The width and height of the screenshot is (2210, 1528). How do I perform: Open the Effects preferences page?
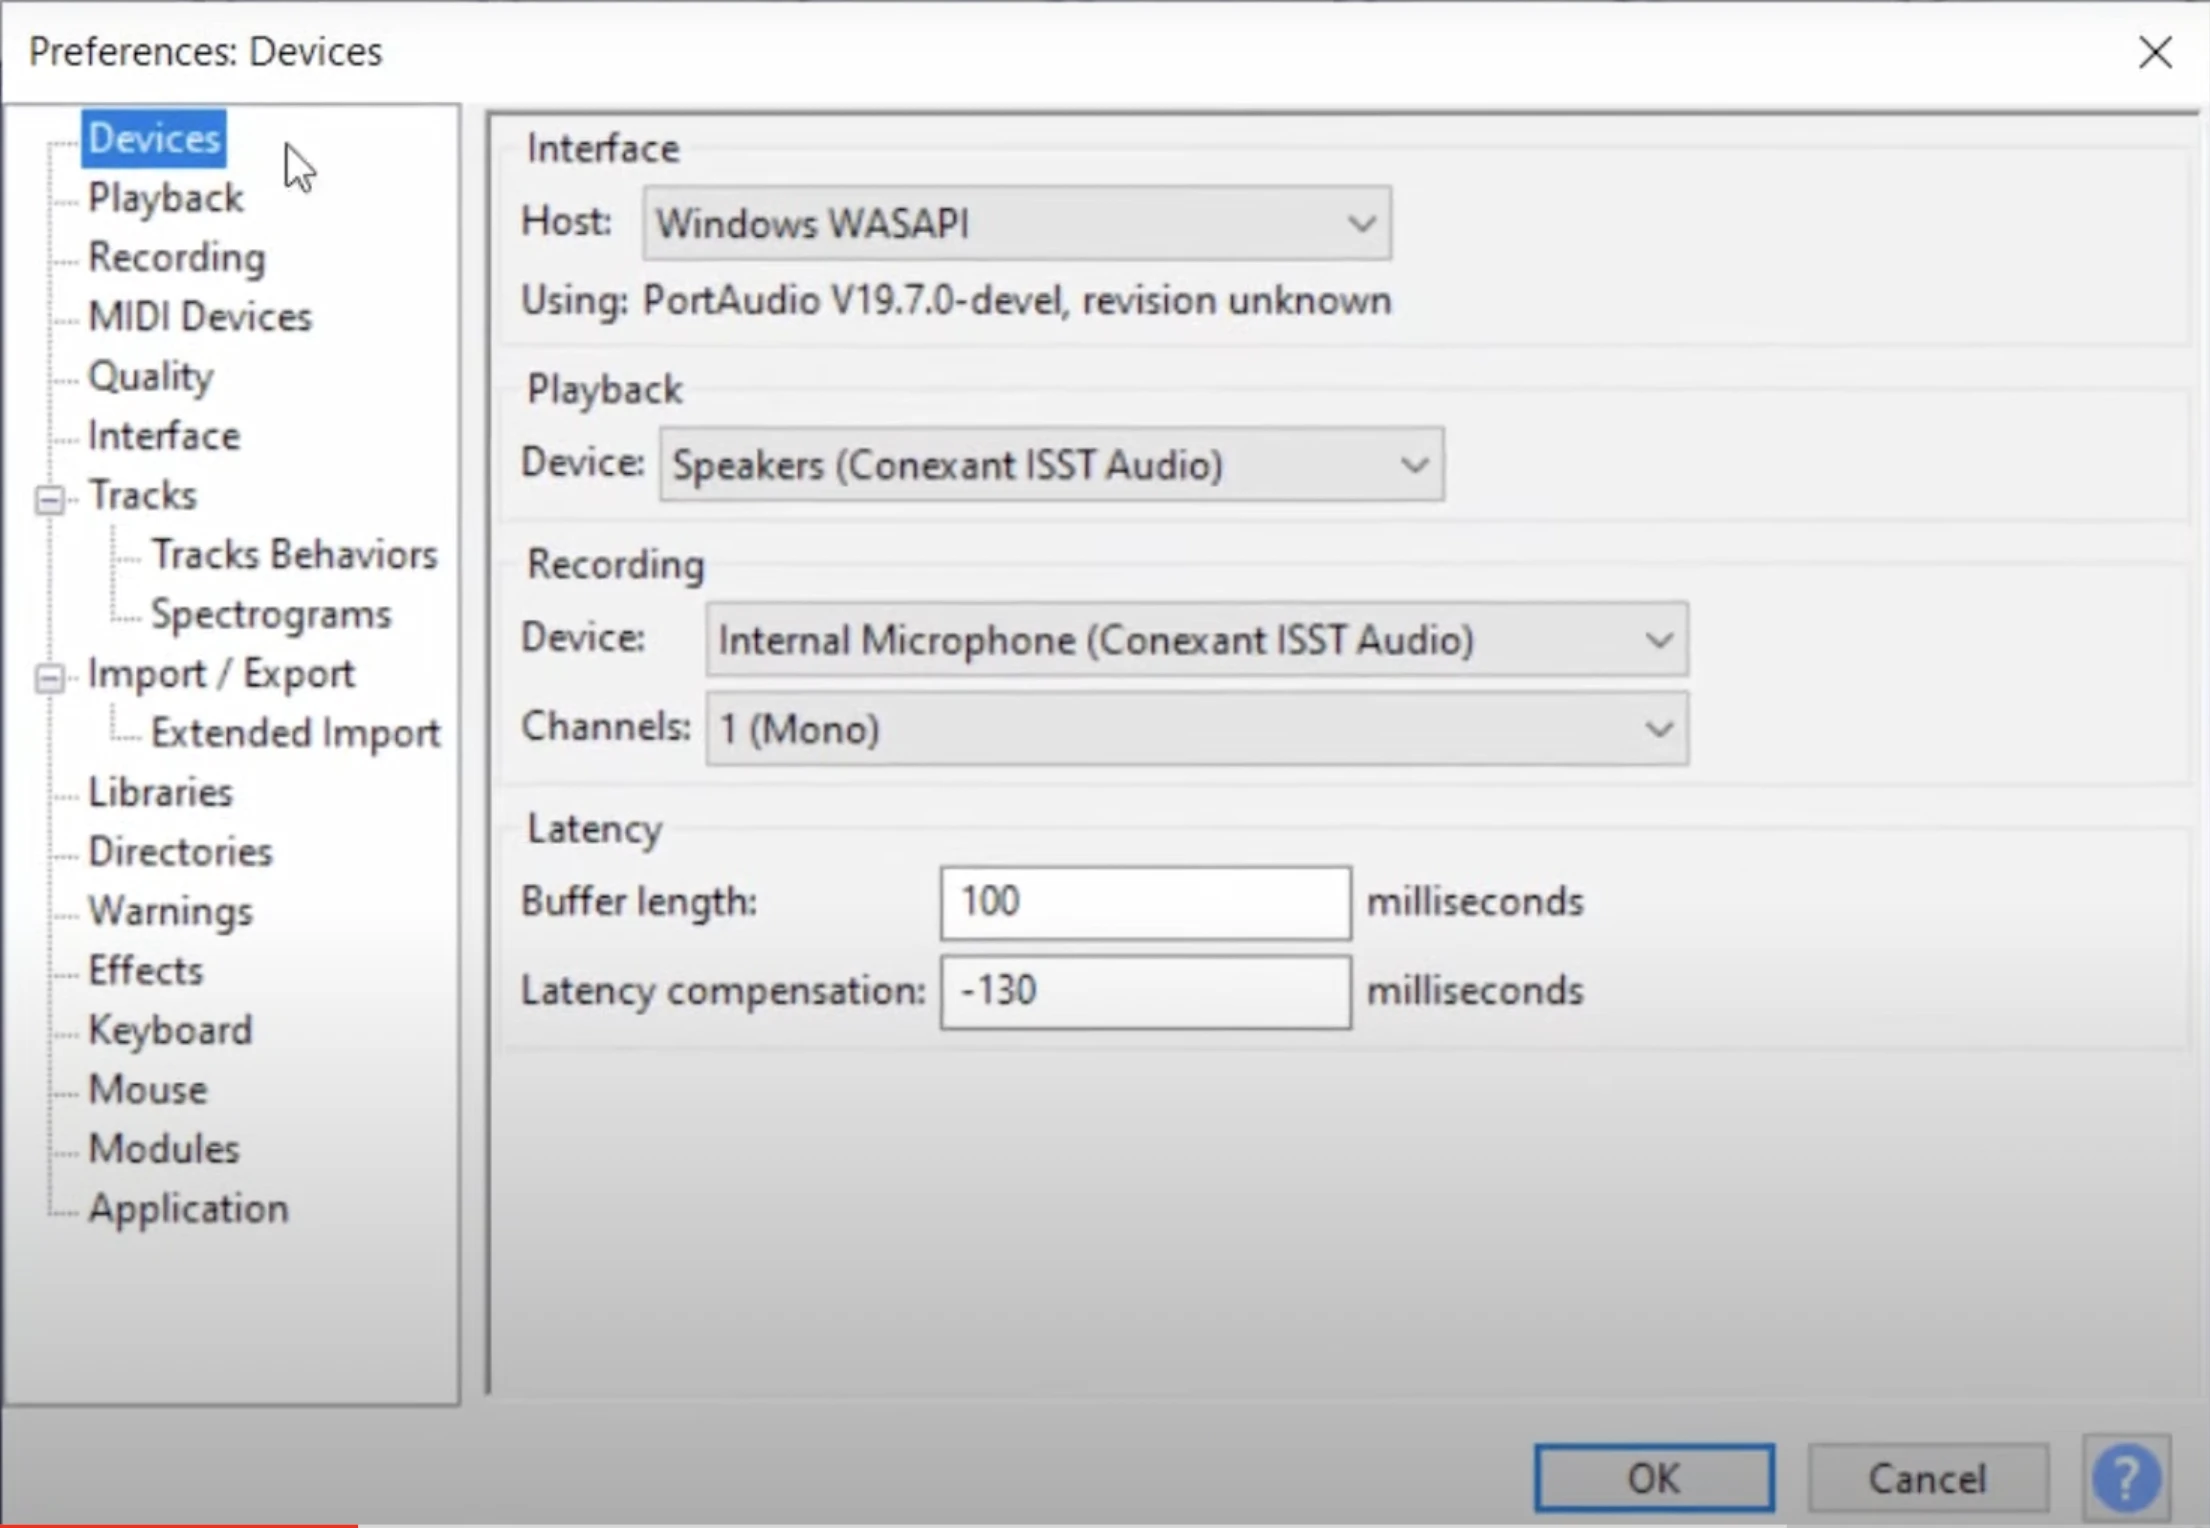point(145,971)
